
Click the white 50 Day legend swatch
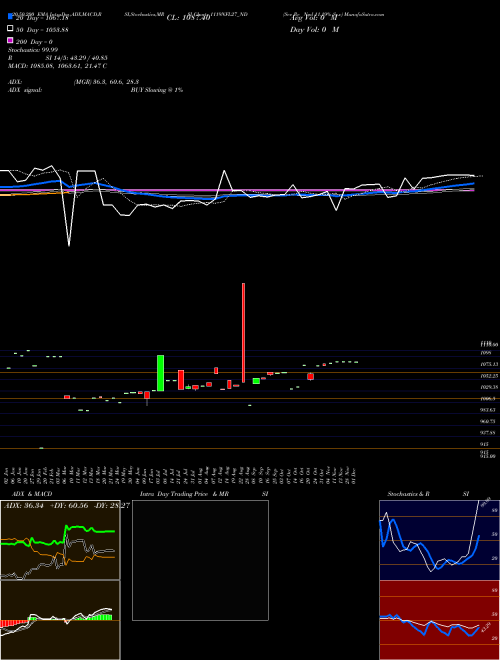click(10, 29)
